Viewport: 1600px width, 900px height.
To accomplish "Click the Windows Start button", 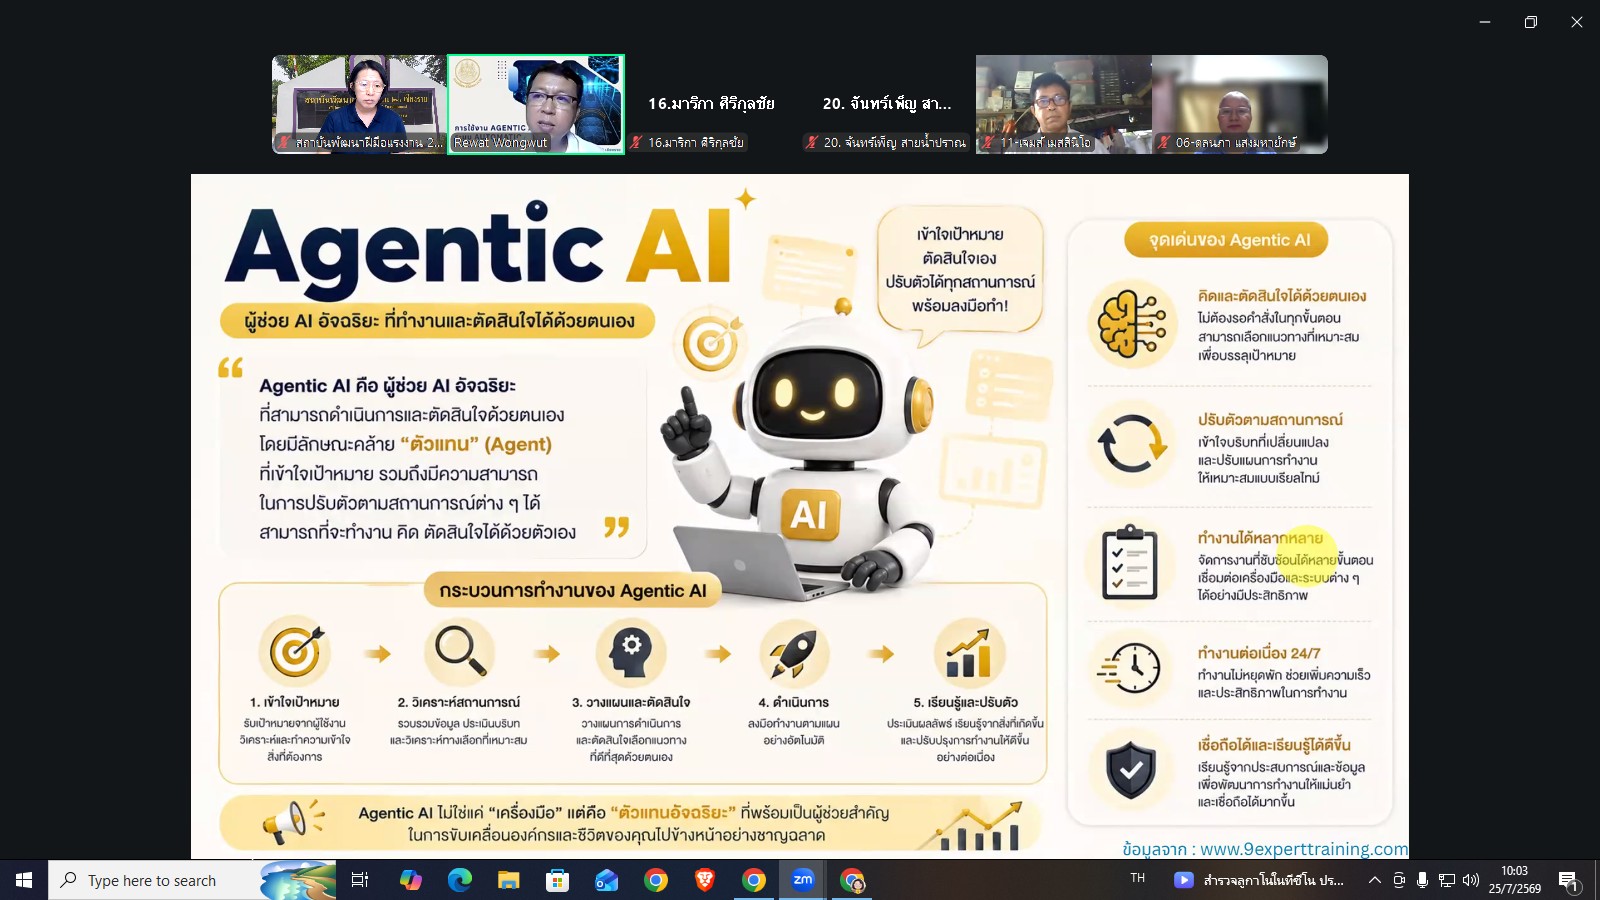I will 24,880.
